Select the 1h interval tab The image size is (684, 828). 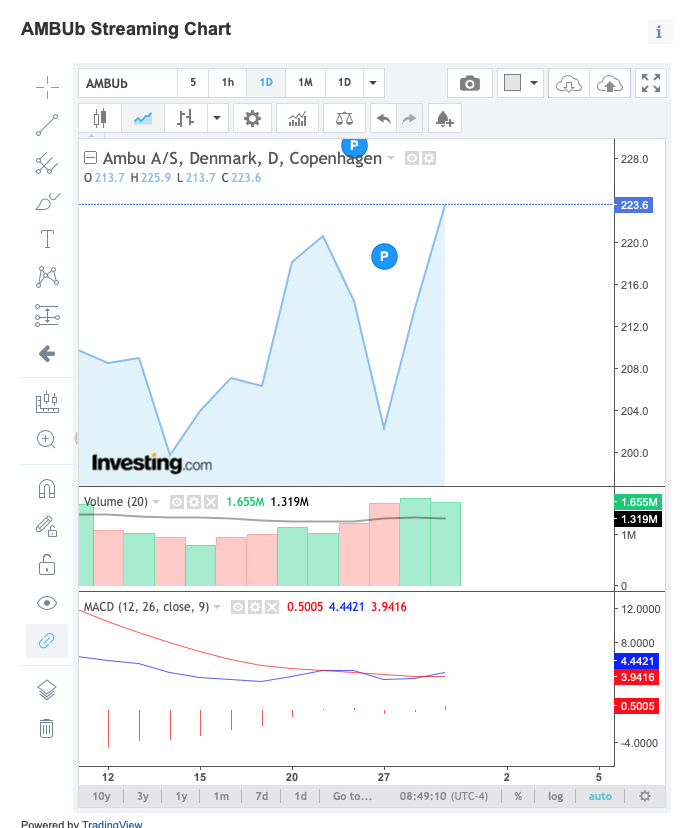pyautogui.click(x=228, y=83)
